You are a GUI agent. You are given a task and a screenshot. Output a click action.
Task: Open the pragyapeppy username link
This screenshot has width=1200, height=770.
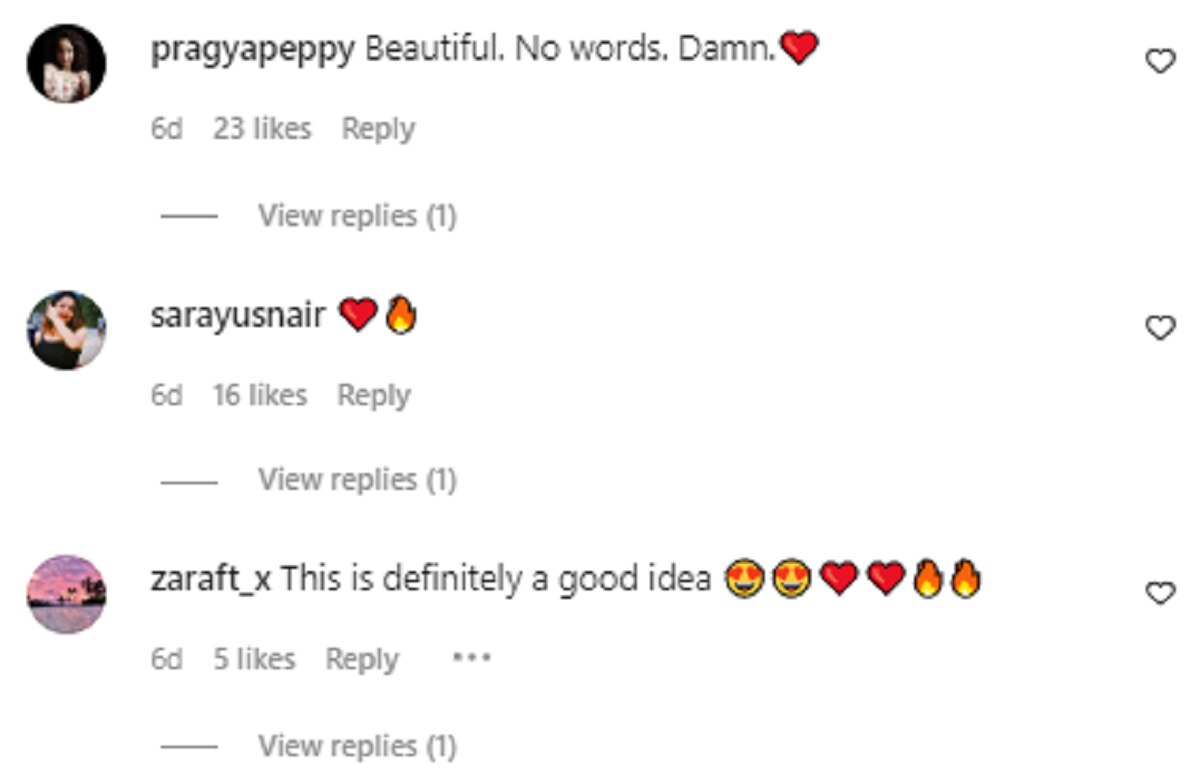253,50
